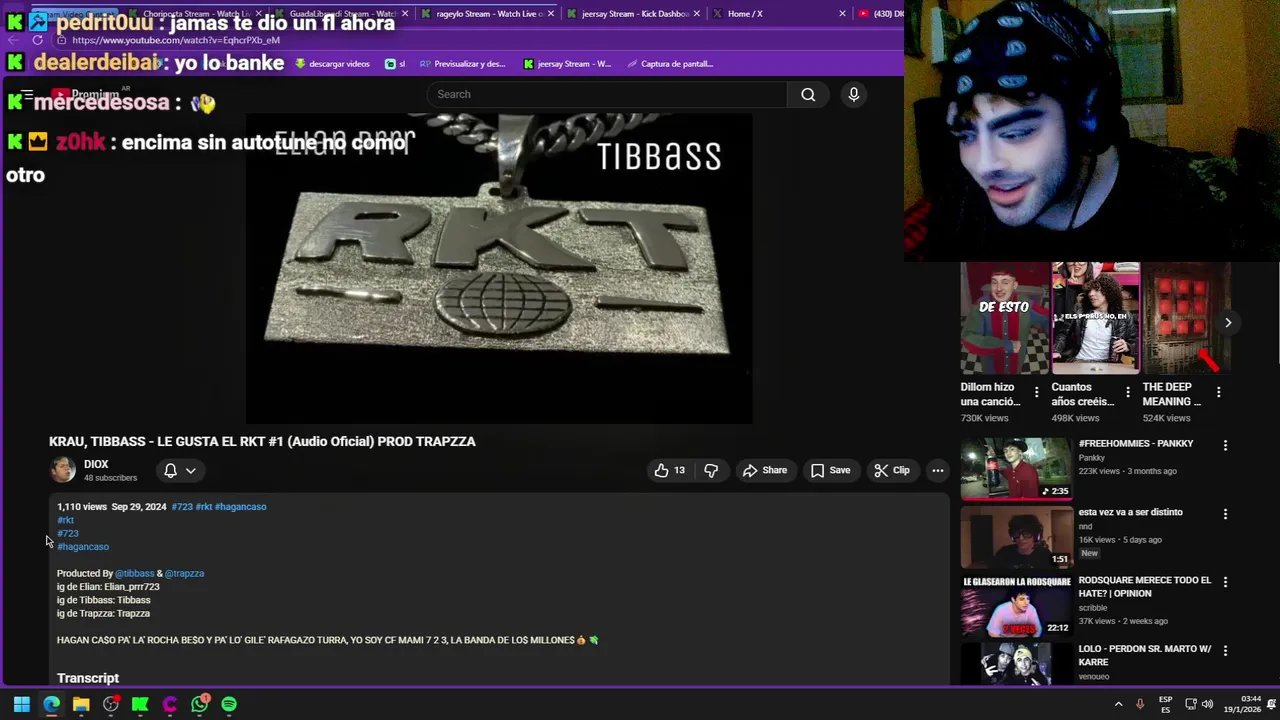Click the Share button
This screenshot has width=1280, height=720.
(x=765, y=470)
